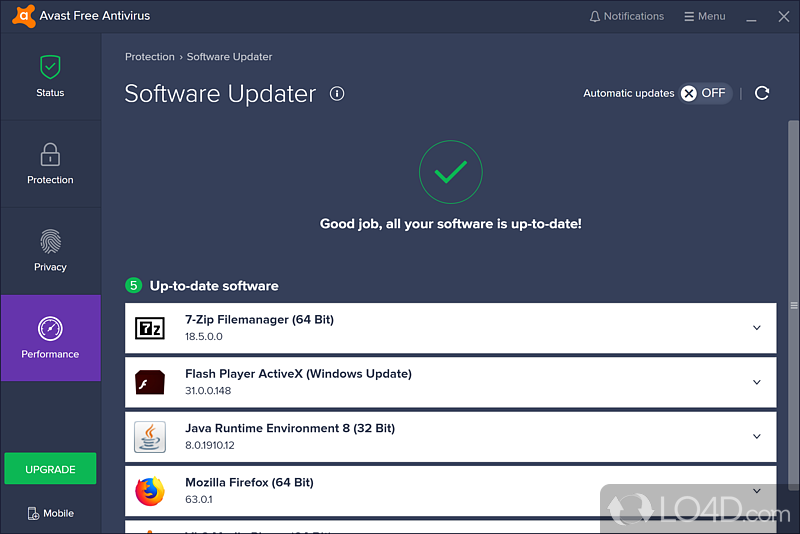Open the Mobile link

click(51, 513)
